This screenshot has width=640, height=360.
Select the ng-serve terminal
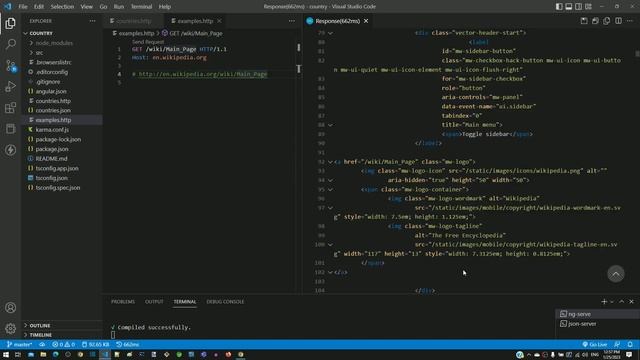pos(597,314)
